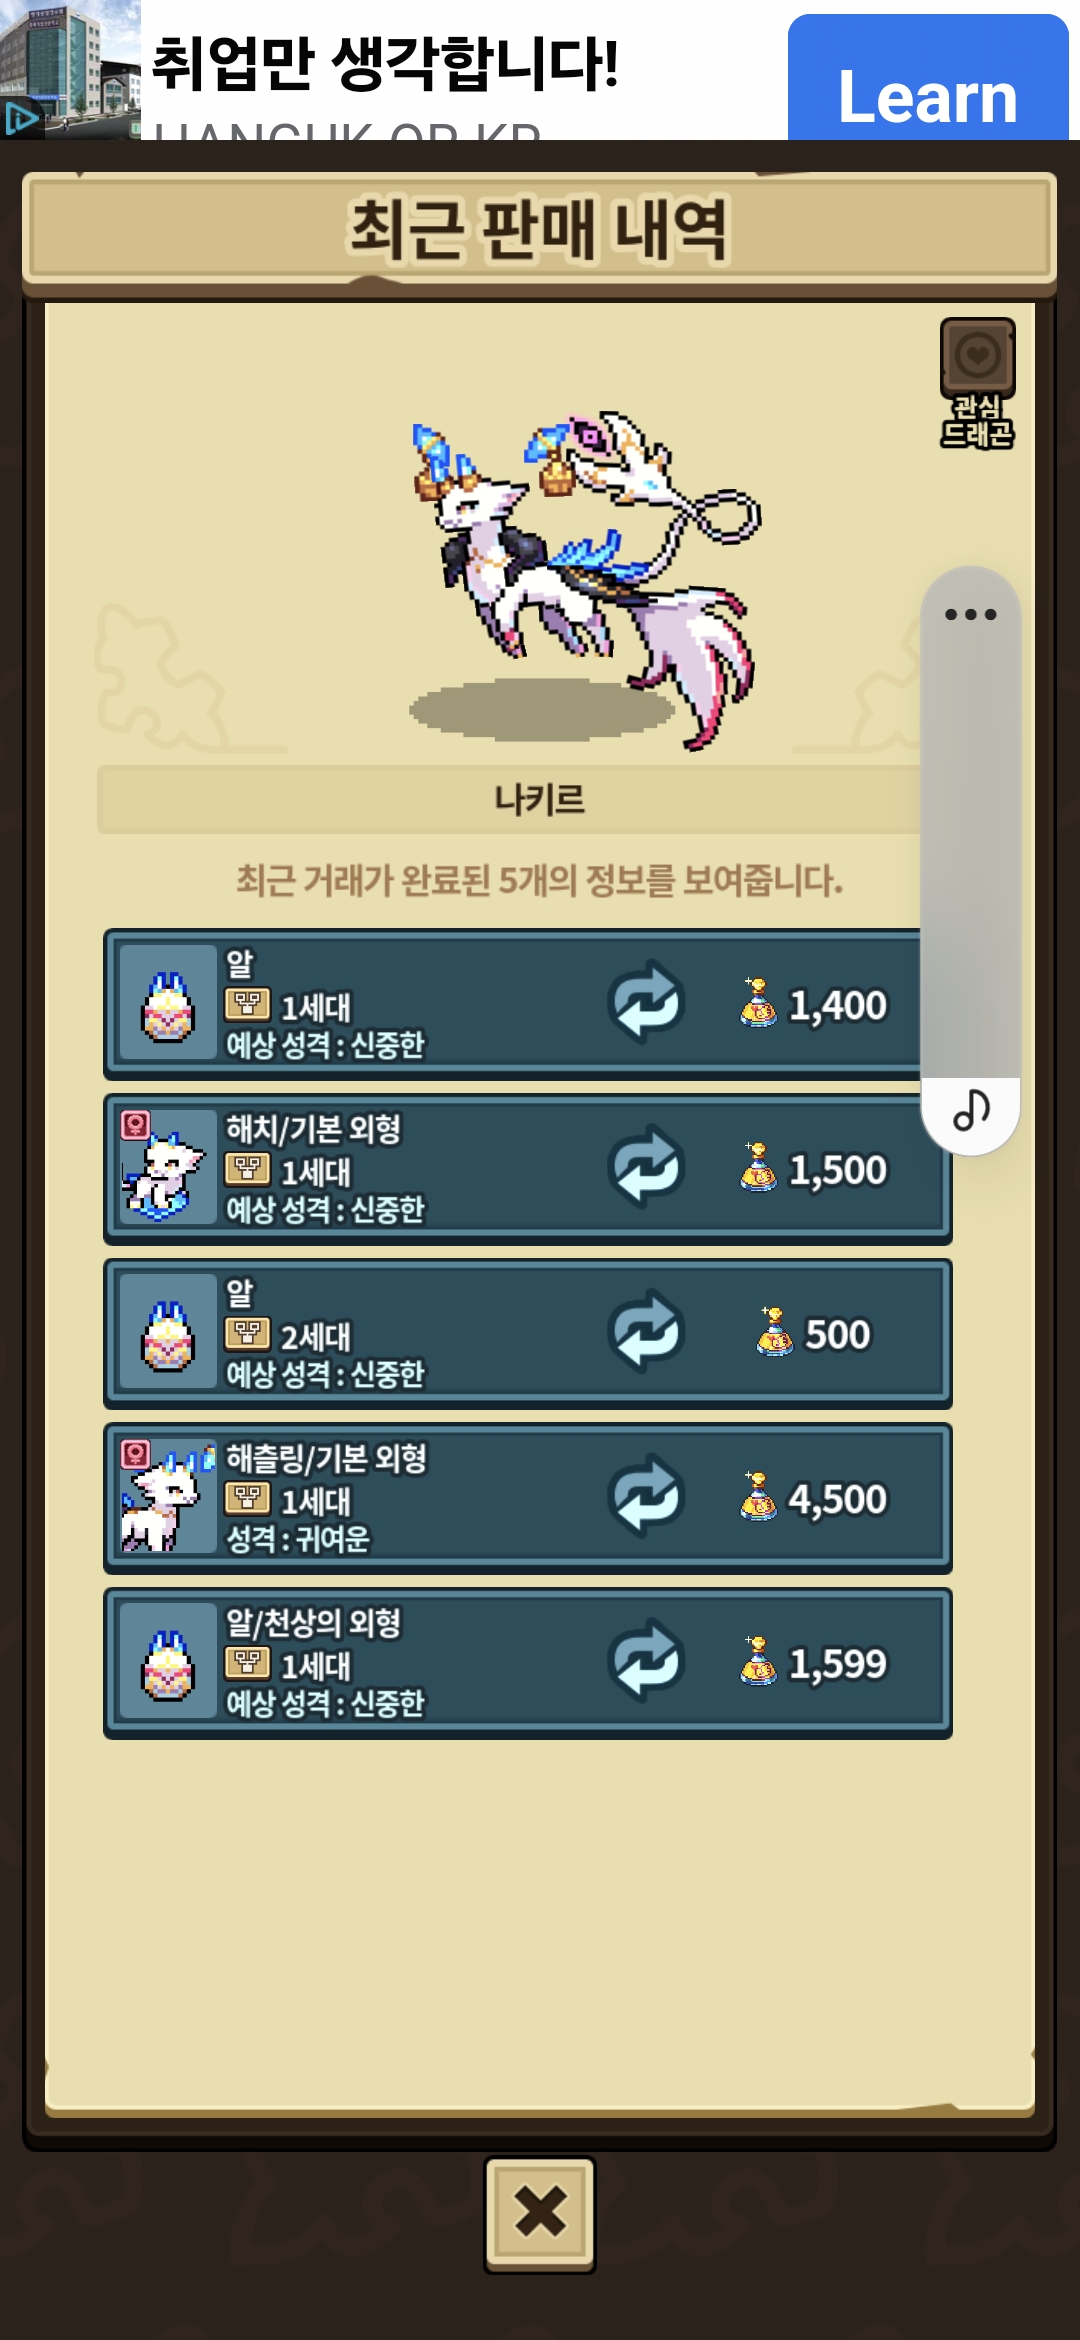Screen dimensions: 1080x2340
Task: Tap the exchange arrows on the 1,599 egg listing
Action: coord(646,1661)
